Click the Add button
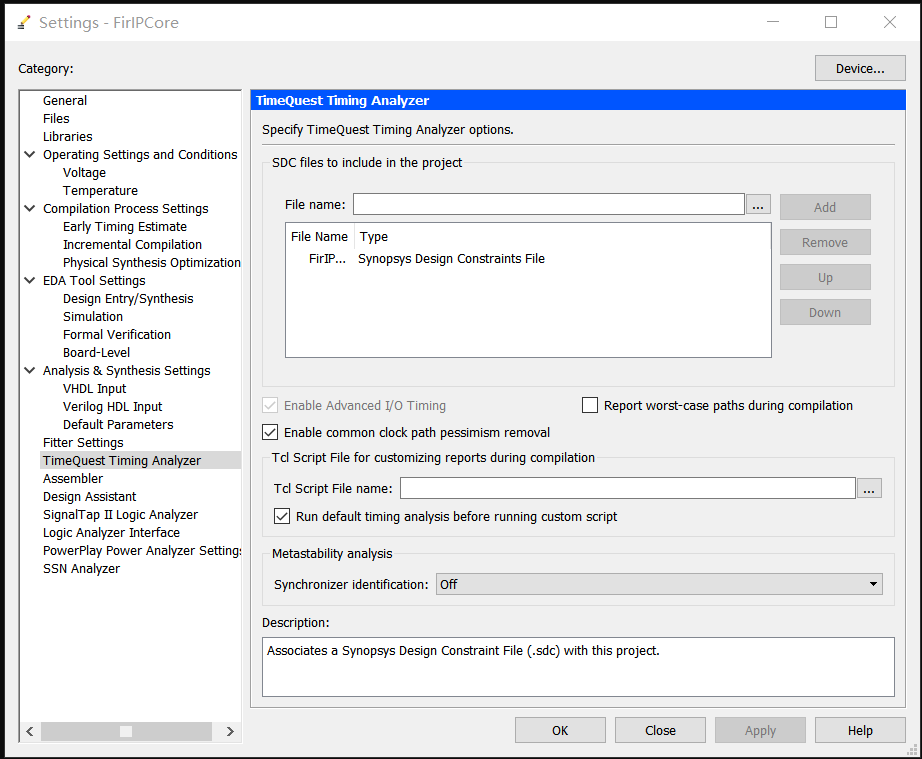922x759 pixels. (825, 208)
